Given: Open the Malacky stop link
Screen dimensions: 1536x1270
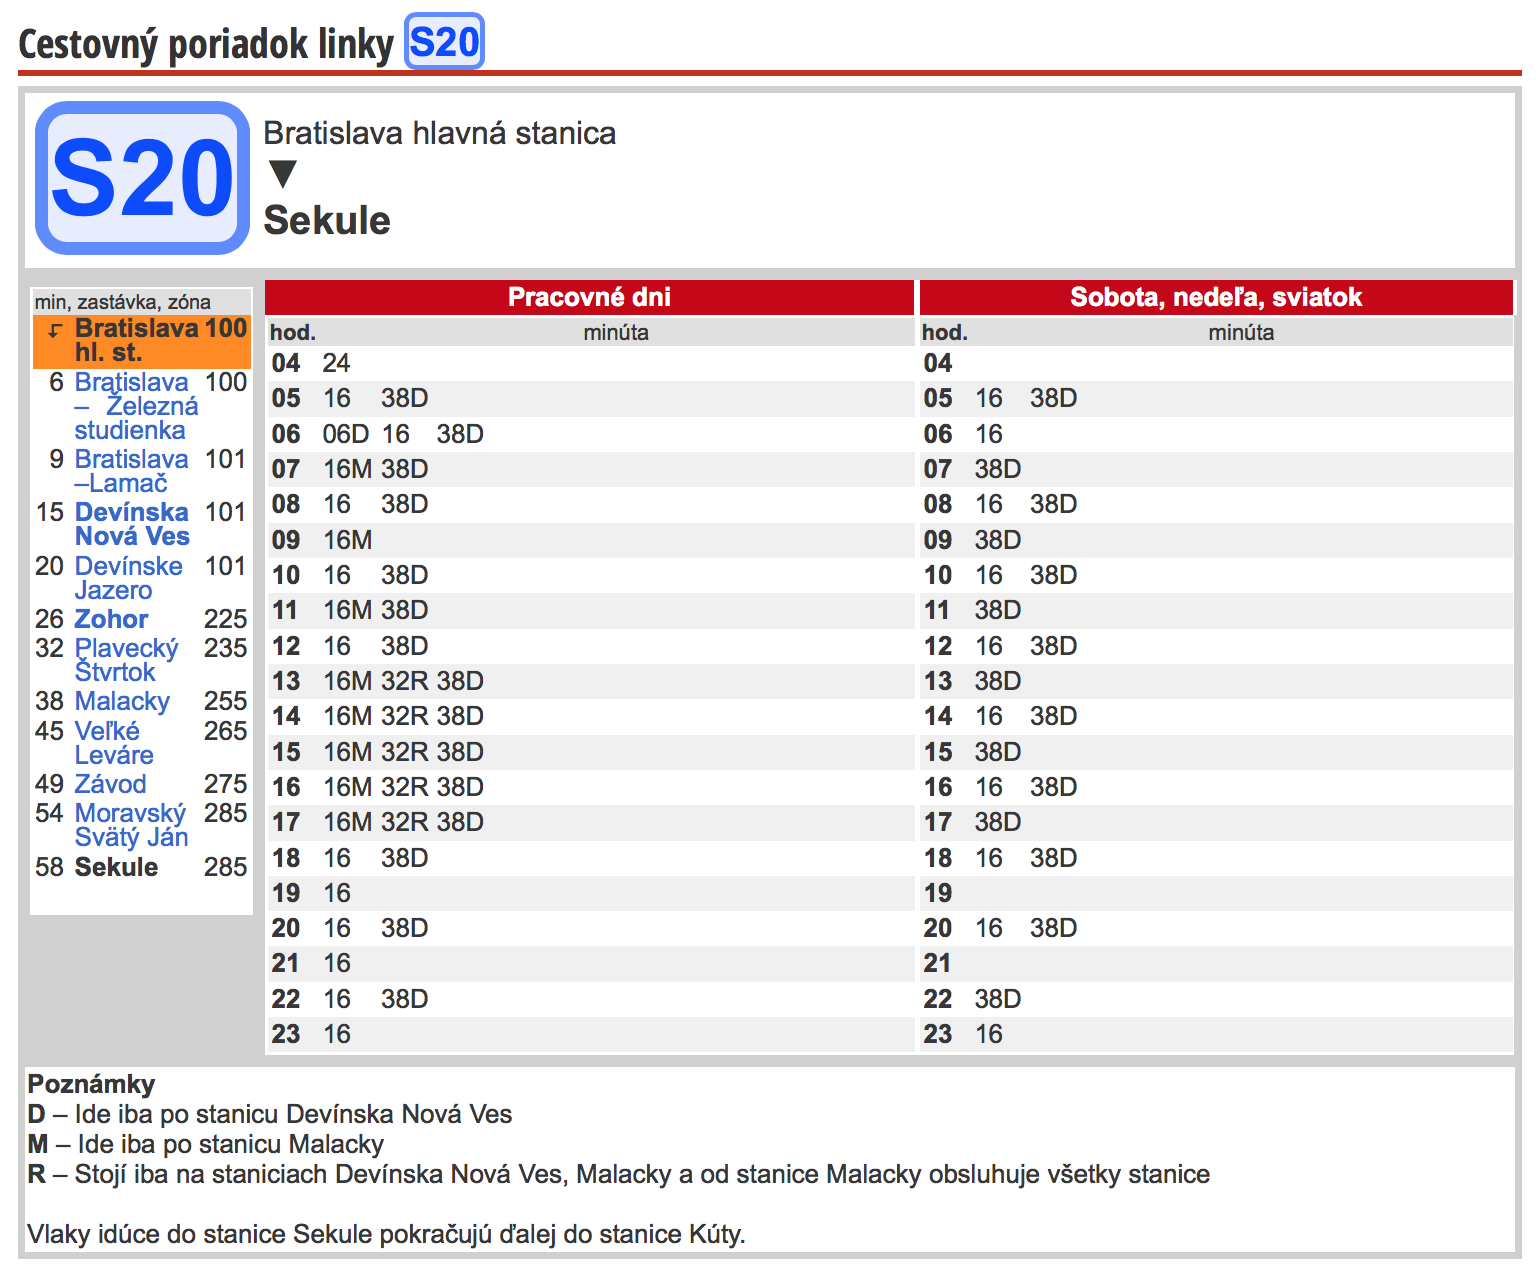Looking at the screenshot, I should (122, 701).
